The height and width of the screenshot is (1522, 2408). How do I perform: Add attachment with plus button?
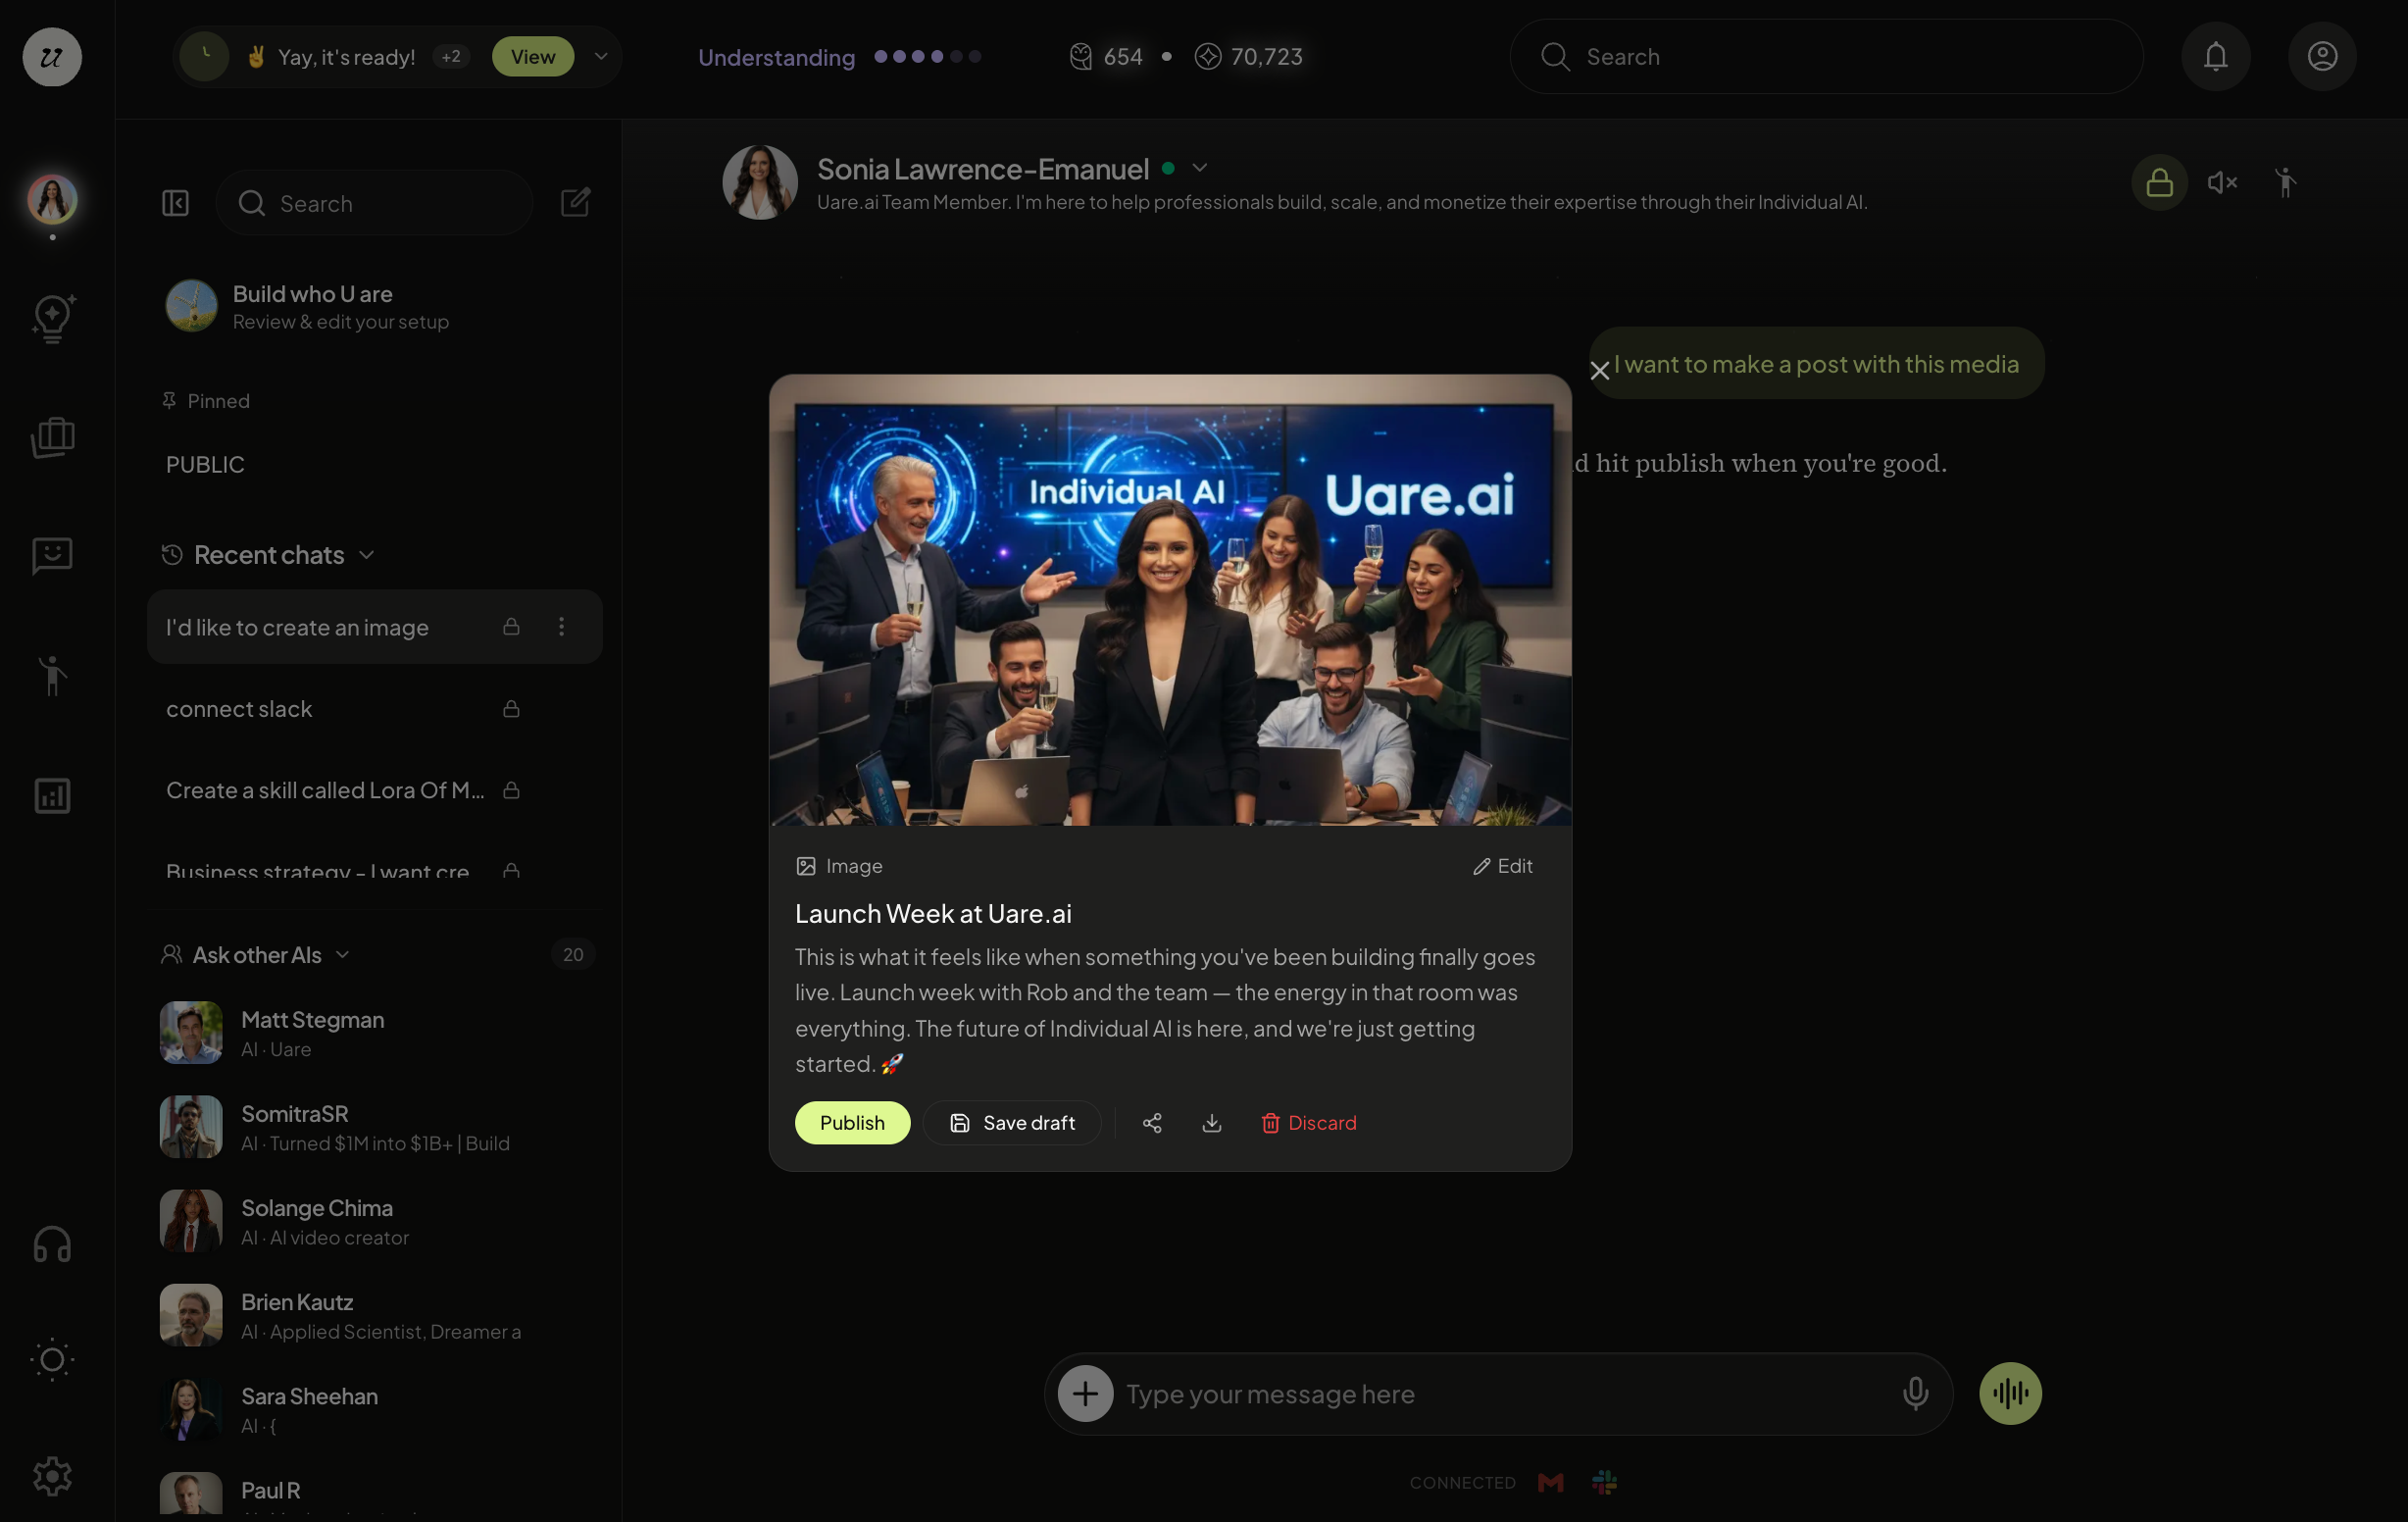point(1085,1393)
